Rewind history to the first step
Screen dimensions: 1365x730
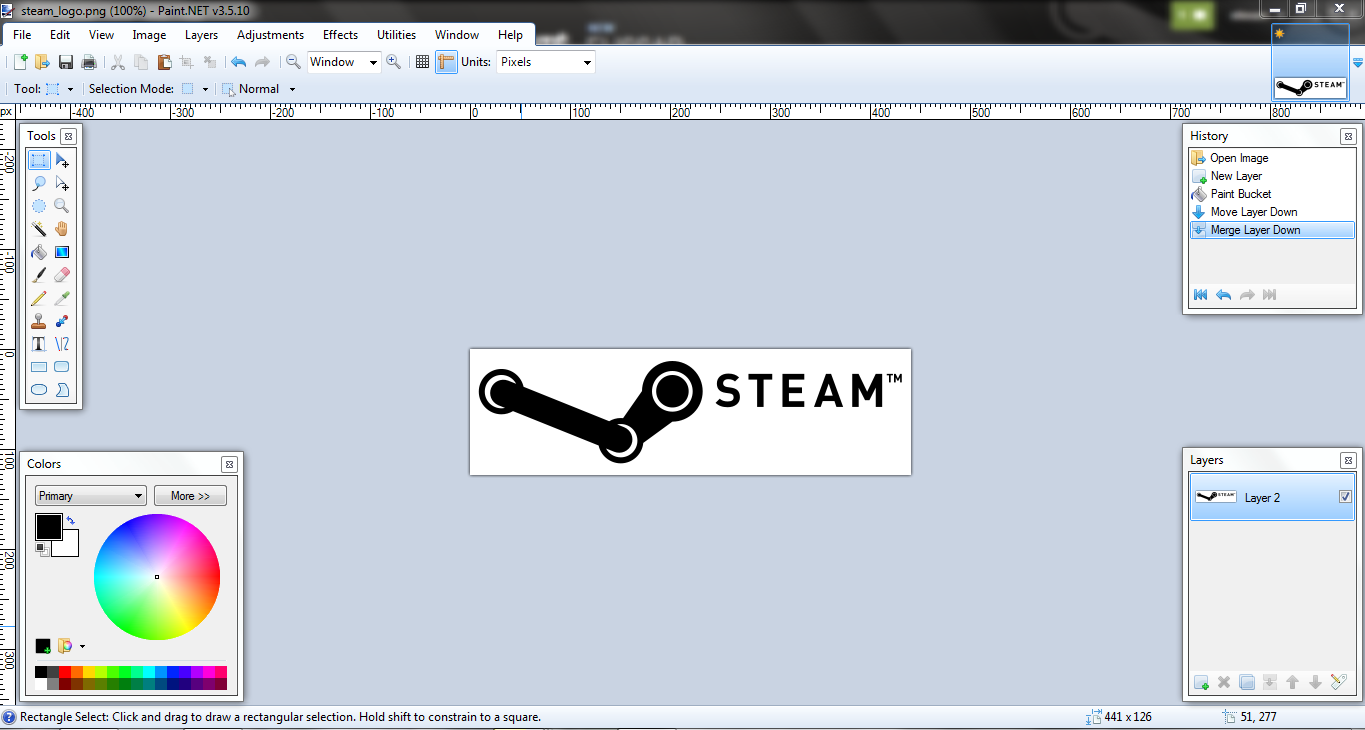click(x=1201, y=295)
